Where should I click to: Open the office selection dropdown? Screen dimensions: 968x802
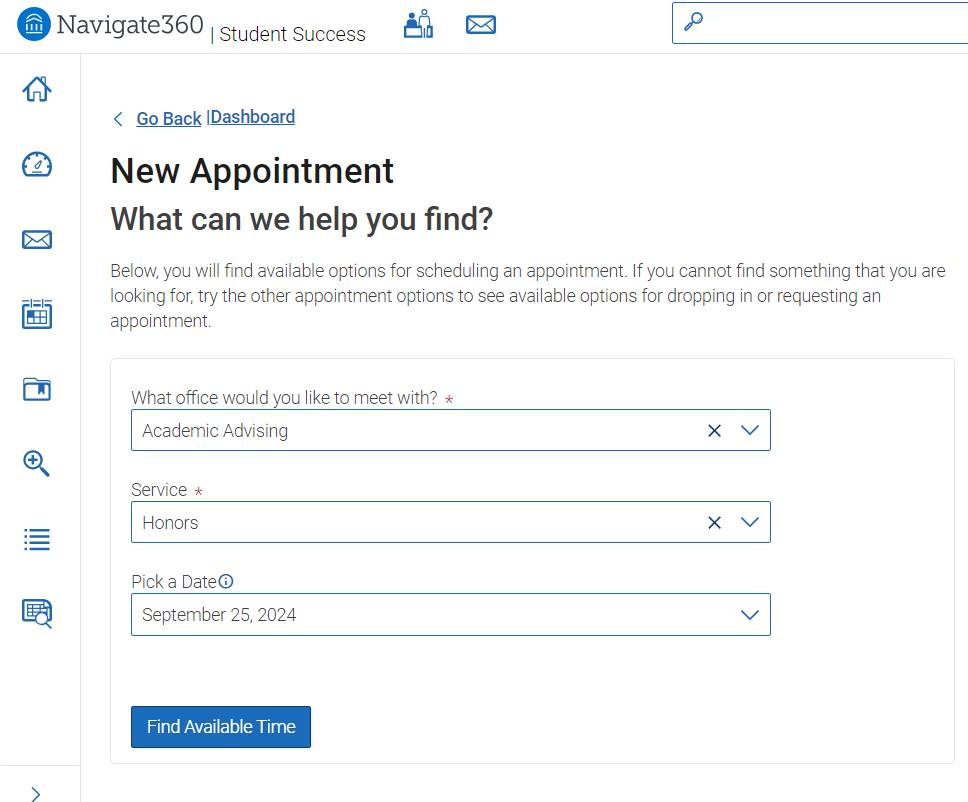(750, 430)
